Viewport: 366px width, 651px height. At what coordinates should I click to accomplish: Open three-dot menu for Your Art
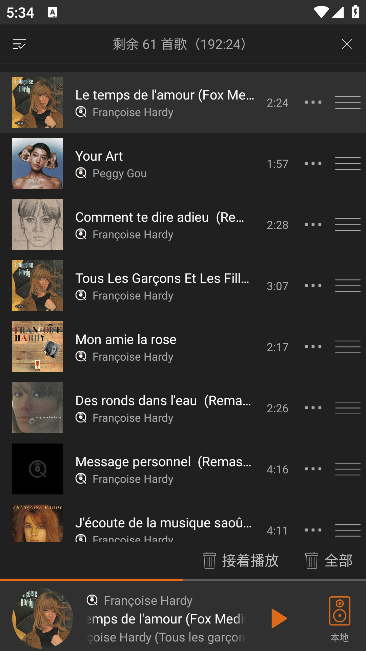pyautogui.click(x=313, y=164)
